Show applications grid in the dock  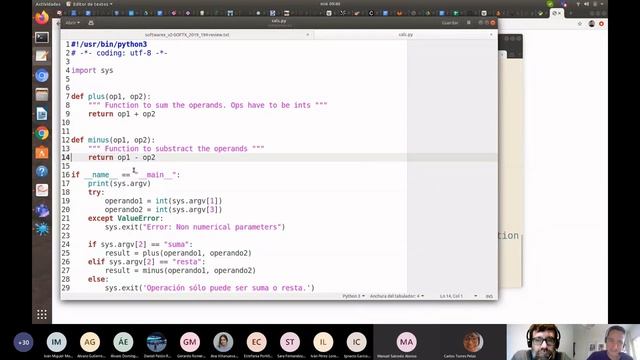[42, 314]
